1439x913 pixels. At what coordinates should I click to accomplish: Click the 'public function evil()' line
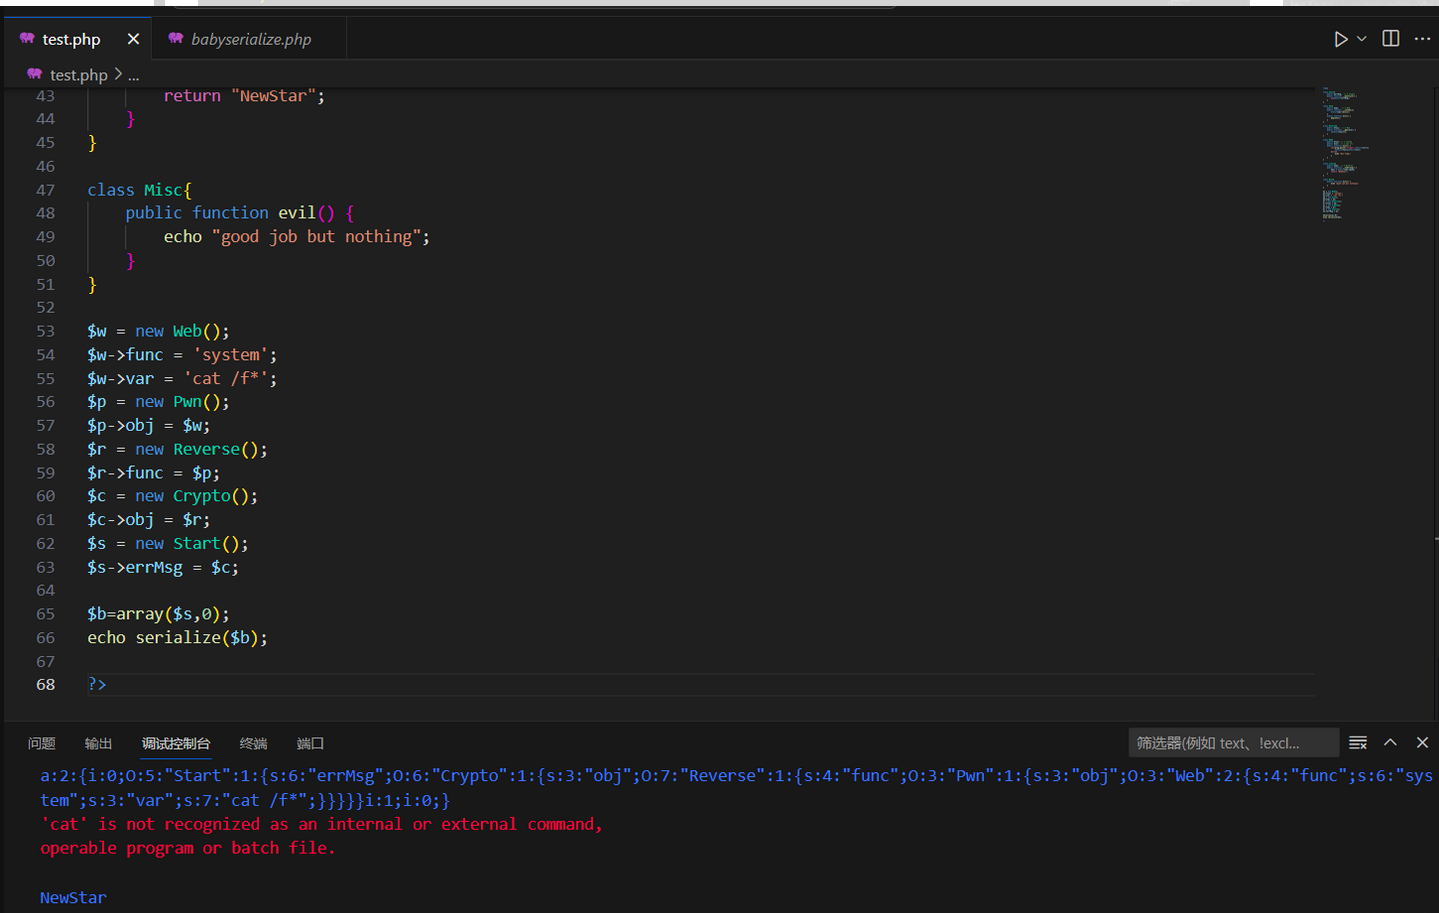[x=239, y=213]
